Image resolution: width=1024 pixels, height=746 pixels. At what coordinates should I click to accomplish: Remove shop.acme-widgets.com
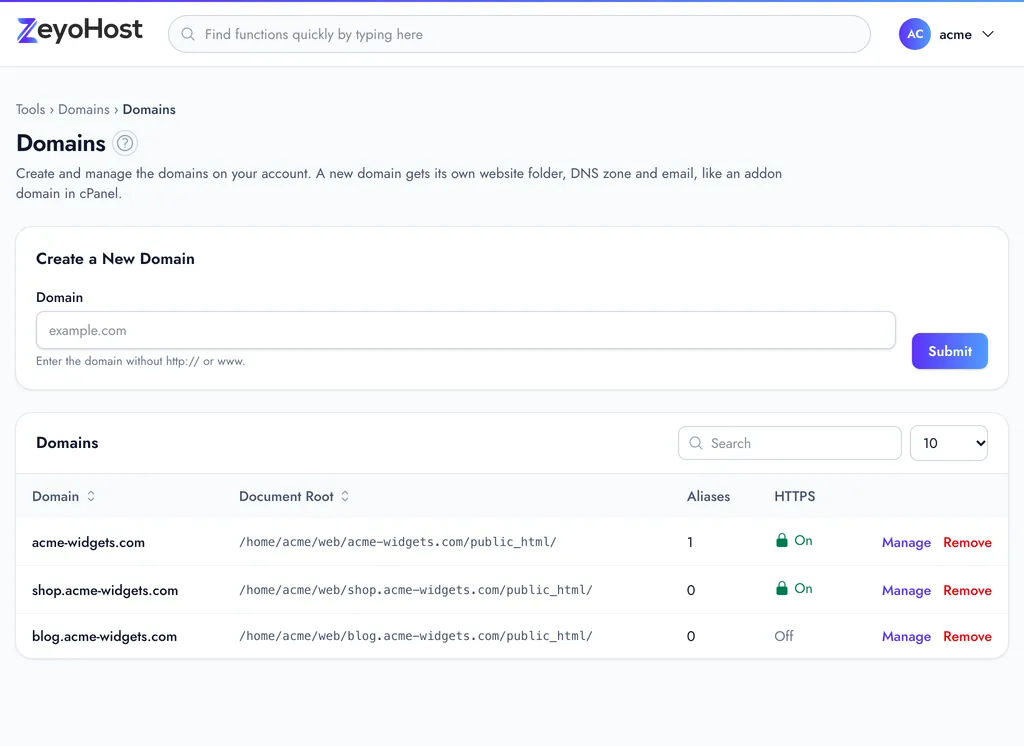(x=967, y=590)
